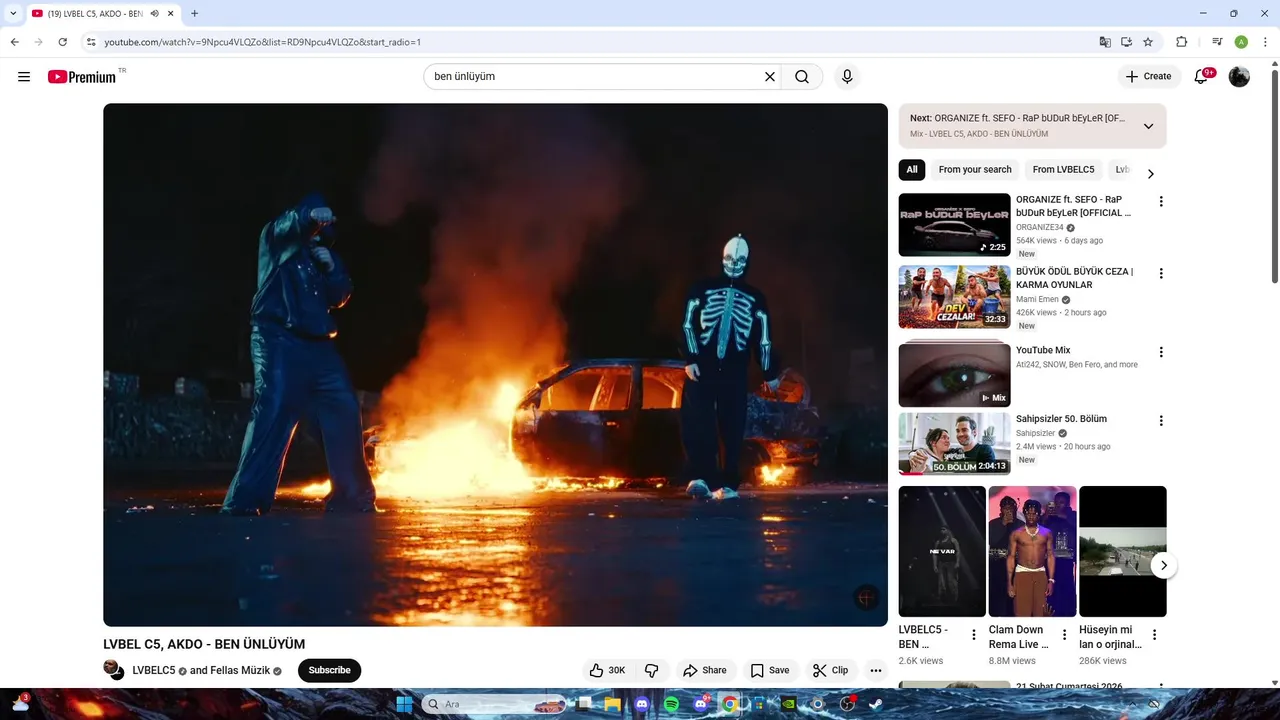Start voice search with microphone
This screenshot has width=1280, height=720.
pyautogui.click(x=847, y=77)
